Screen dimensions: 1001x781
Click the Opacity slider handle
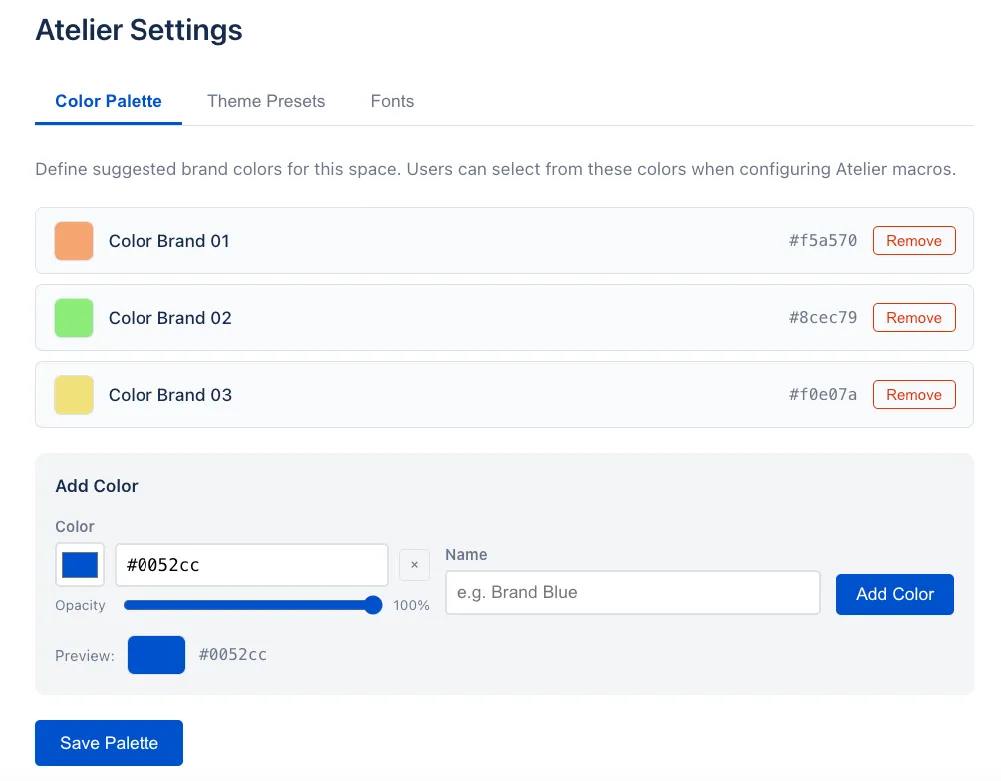(x=373, y=605)
